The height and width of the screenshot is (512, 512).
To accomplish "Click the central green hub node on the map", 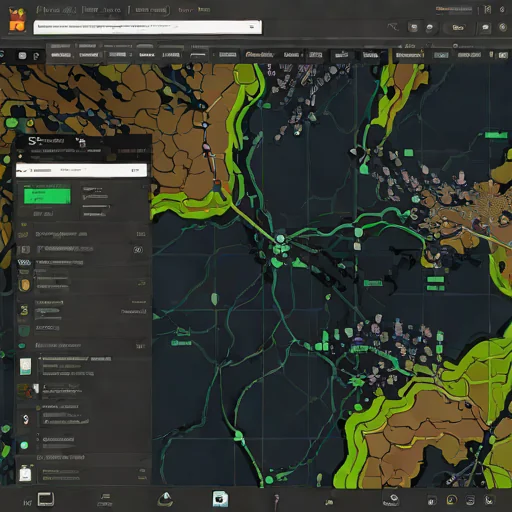I will 280,239.
